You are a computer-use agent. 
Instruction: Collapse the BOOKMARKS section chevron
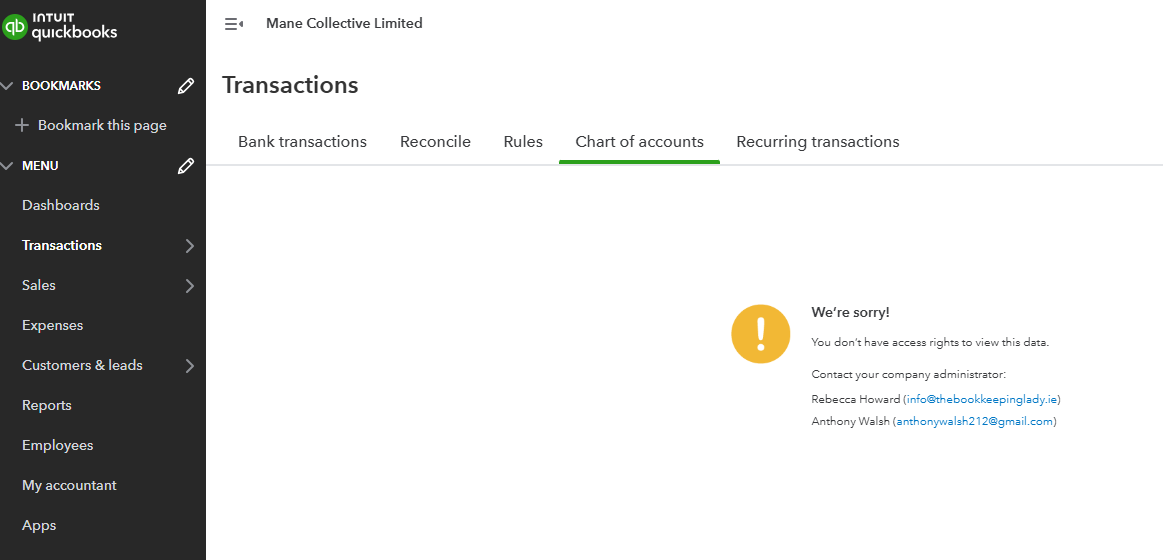point(7,86)
